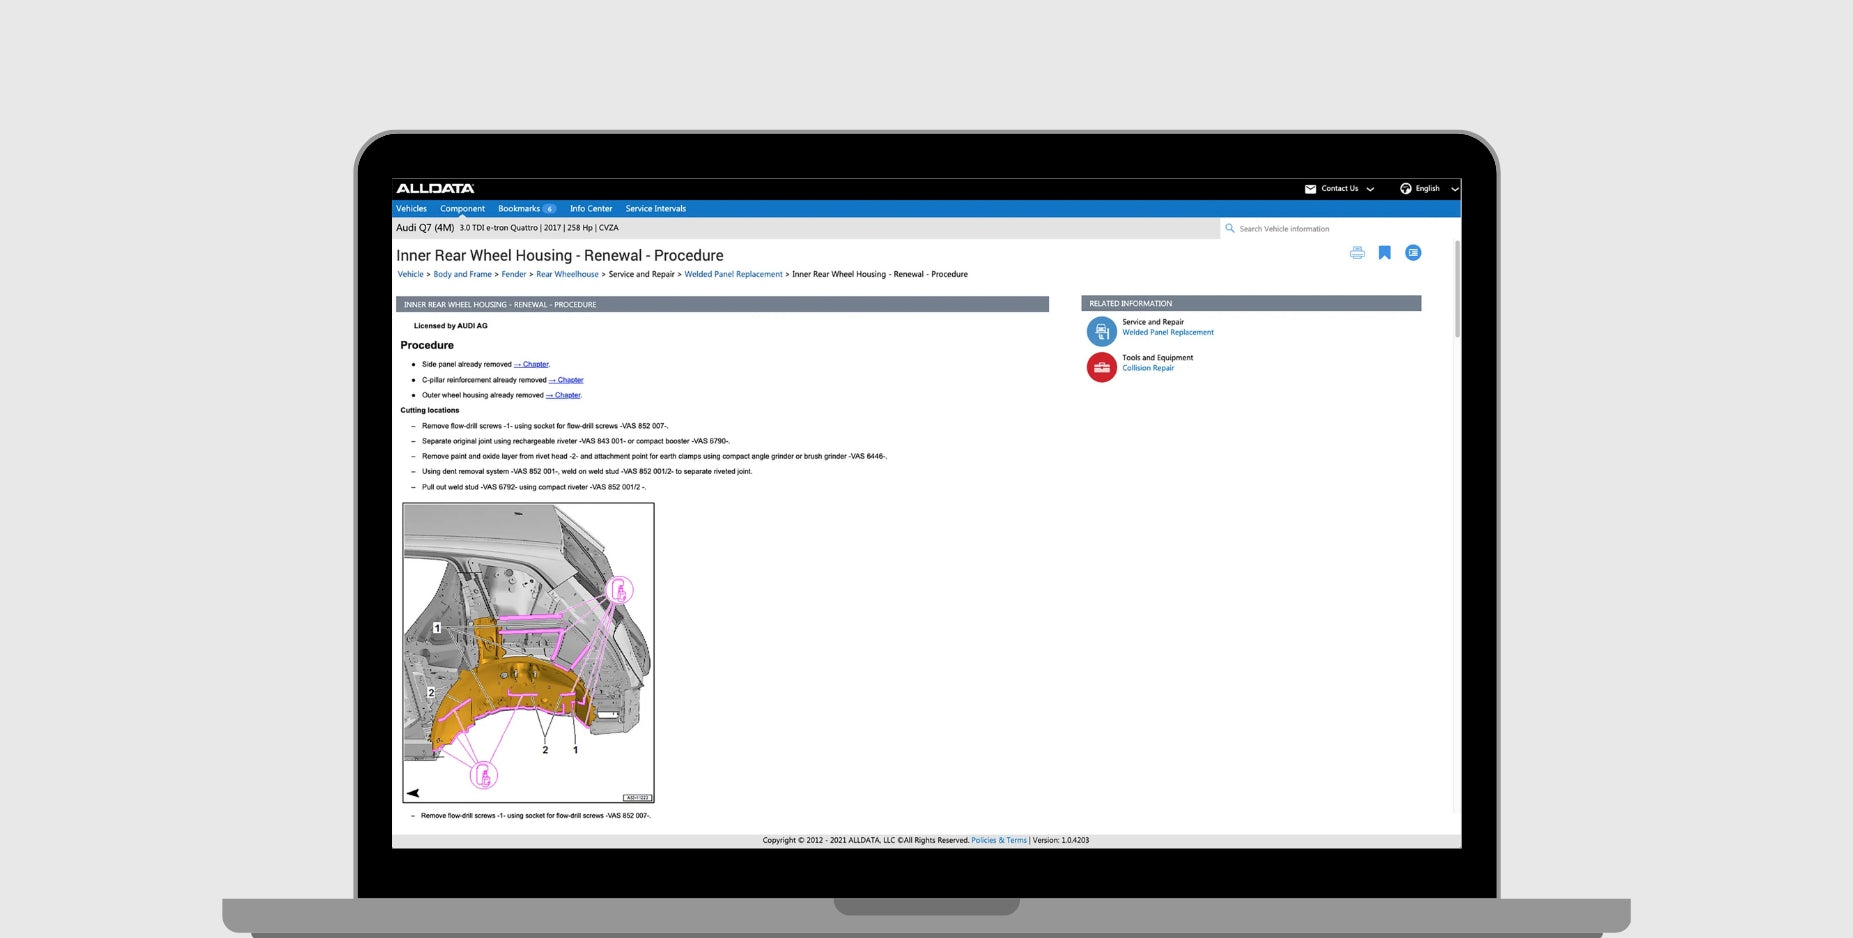The width and height of the screenshot is (1853, 938).
Task: Open Chapter link for C-pillar reinforcement
Action: pyautogui.click(x=567, y=380)
